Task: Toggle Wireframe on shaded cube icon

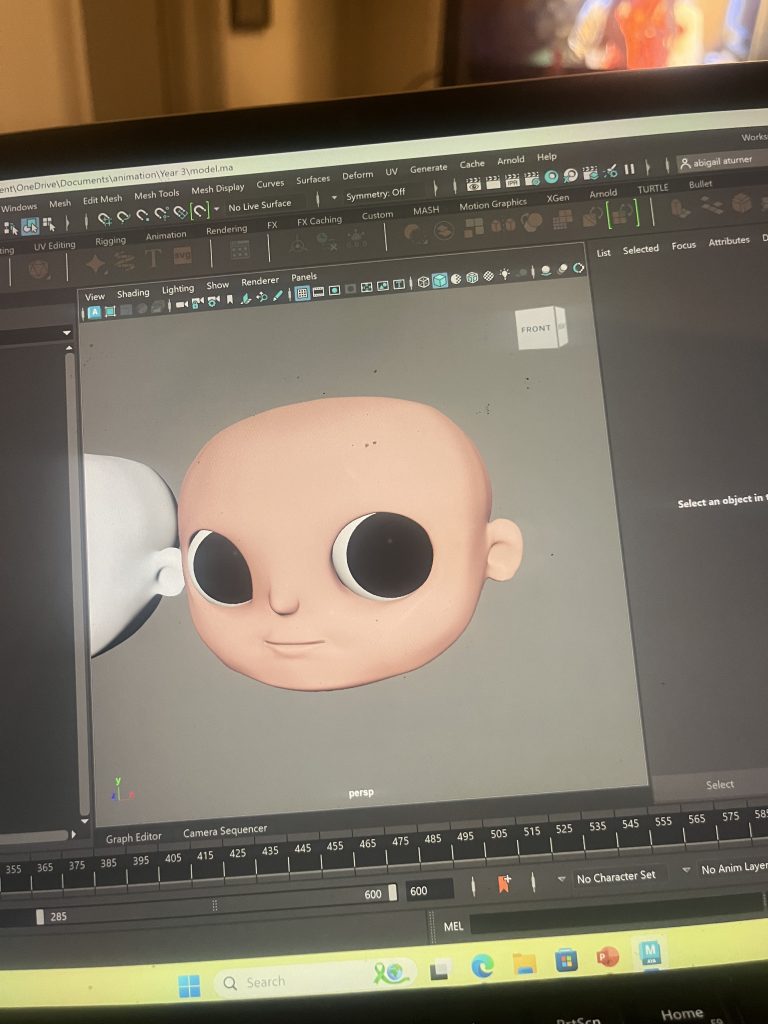Action: (x=472, y=278)
